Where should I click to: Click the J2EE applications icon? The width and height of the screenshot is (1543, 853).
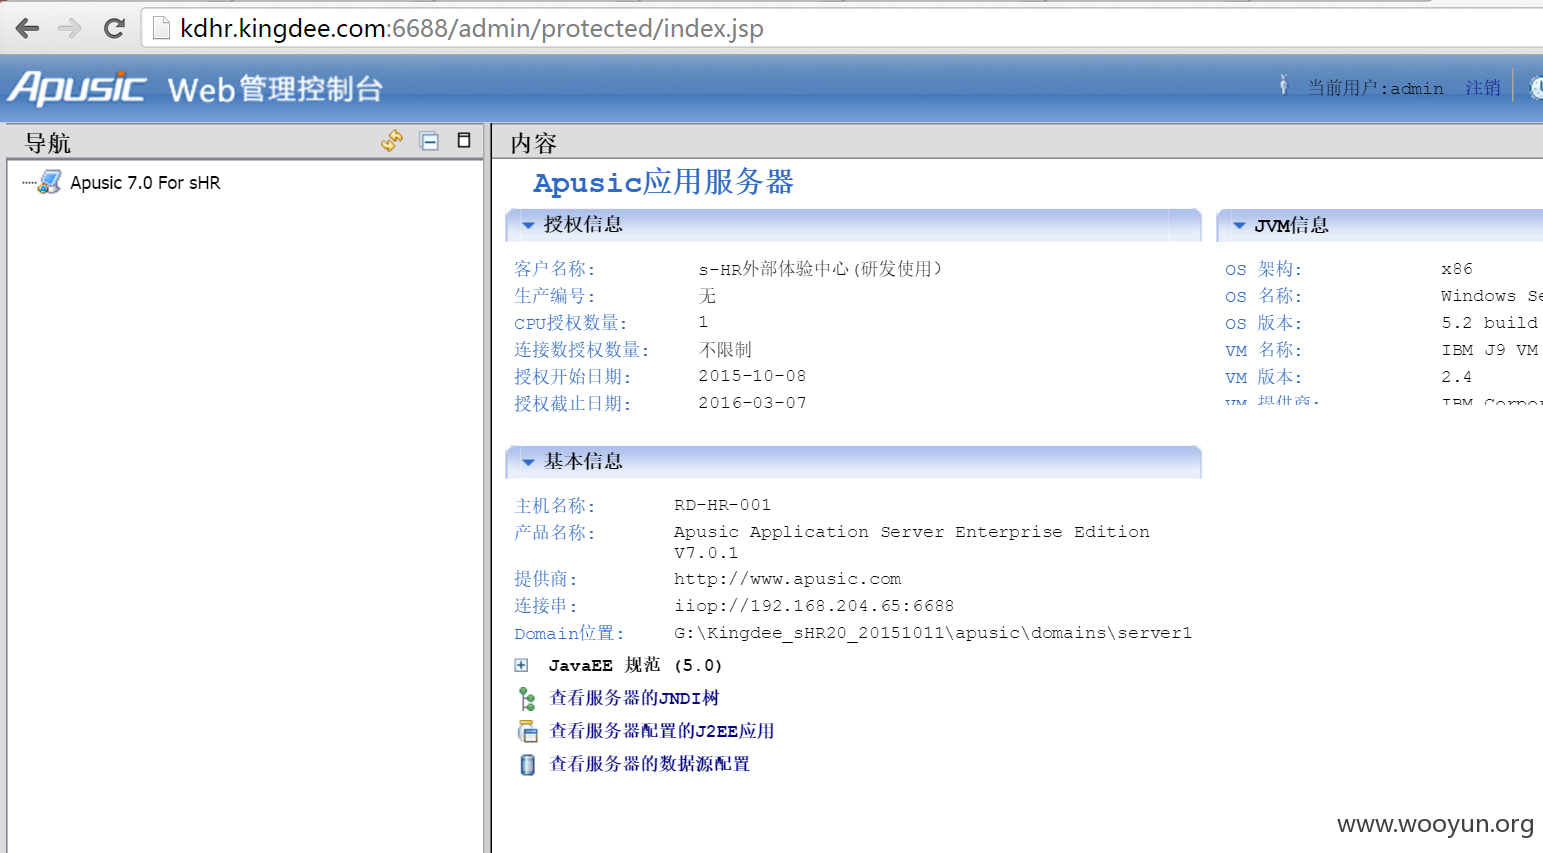pyautogui.click(x=527, y=731)
